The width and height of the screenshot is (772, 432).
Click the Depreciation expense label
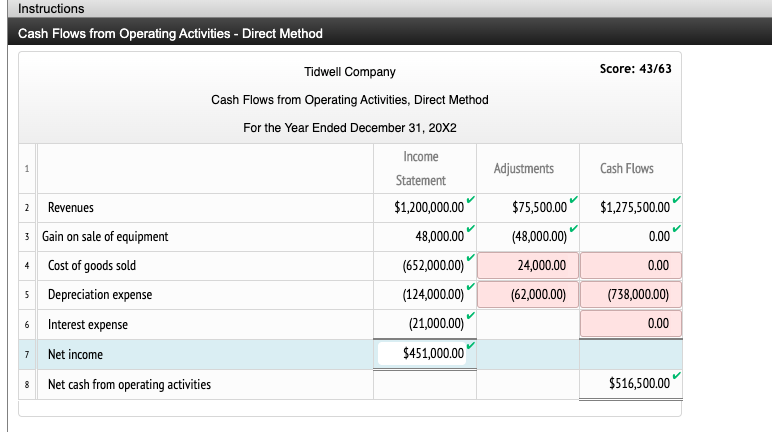coord(100,295)
